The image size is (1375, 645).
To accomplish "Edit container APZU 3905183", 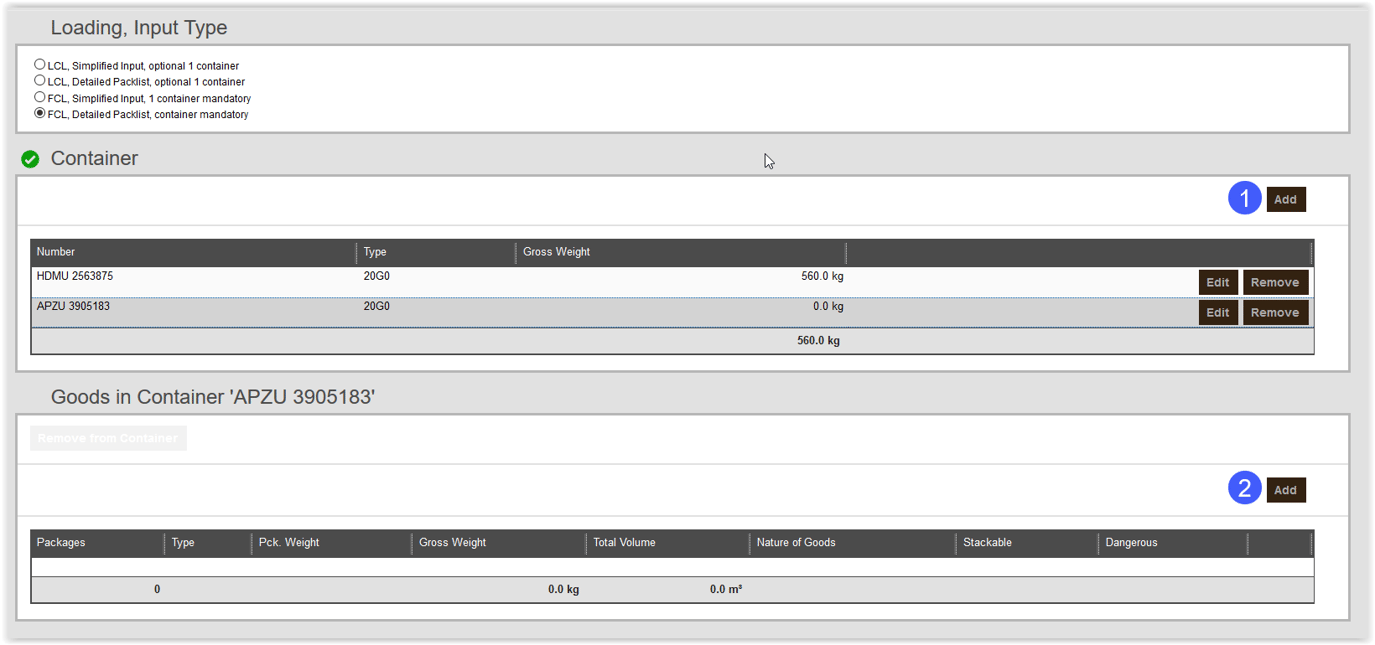I will (1217, 313).
